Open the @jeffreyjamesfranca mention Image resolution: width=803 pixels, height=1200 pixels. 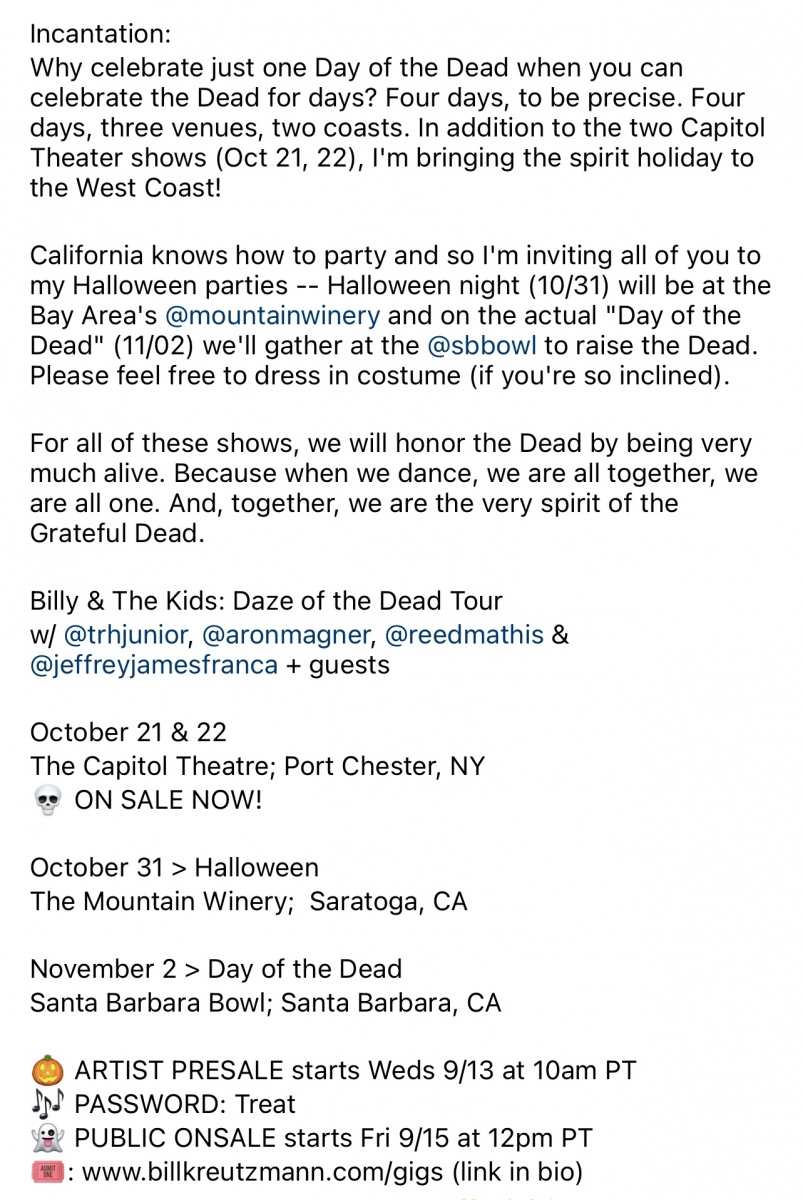[x=154, y=665]
